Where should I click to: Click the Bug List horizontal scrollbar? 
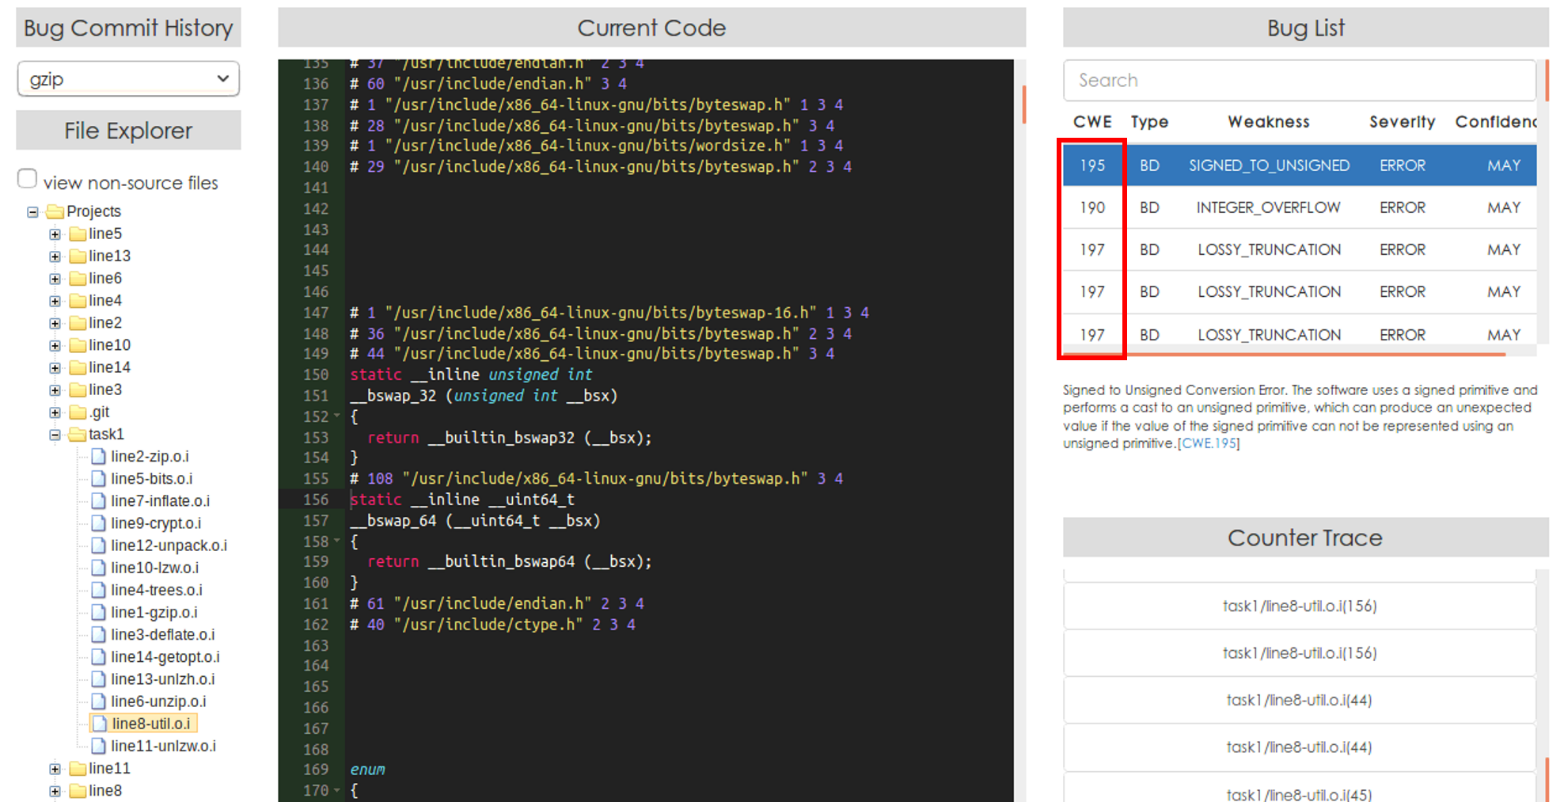tap(1285, 352)
